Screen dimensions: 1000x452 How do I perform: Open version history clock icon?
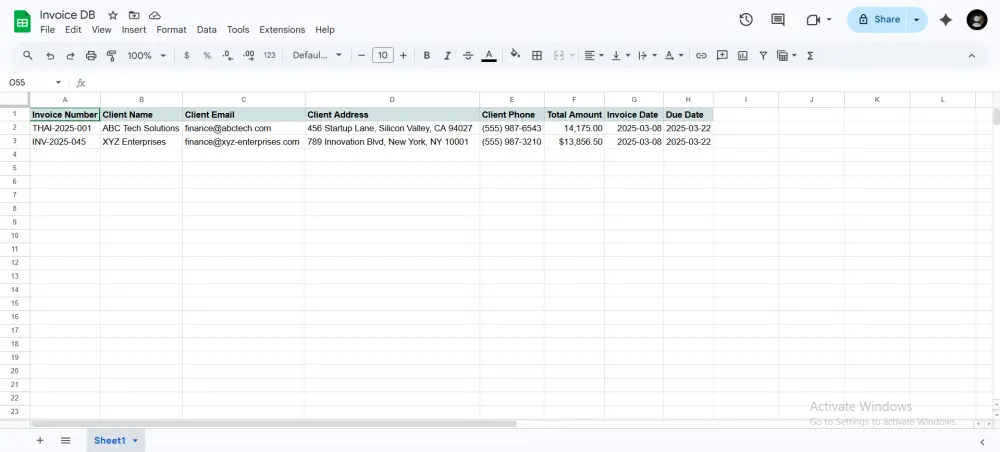tap(746, 20)
